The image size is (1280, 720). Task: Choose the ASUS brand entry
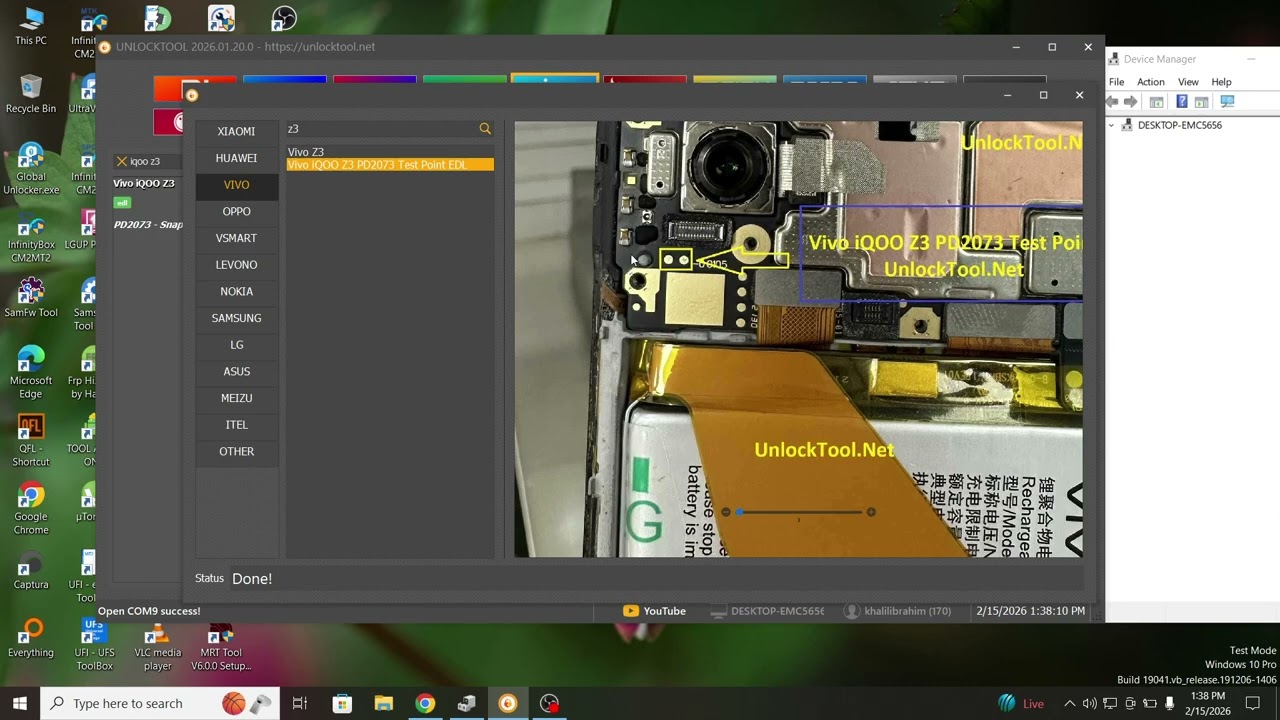[x=237, y=371]
